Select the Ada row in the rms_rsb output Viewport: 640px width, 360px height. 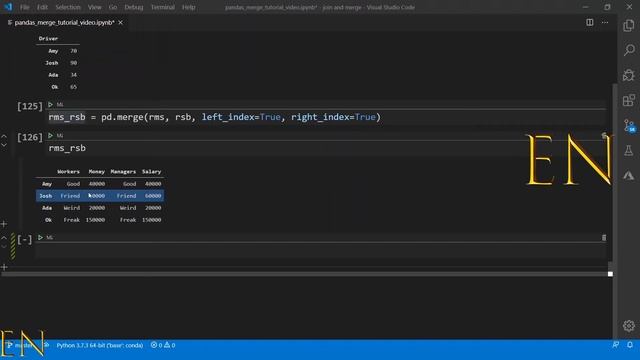pyautogui.click(x=100, y=208)
